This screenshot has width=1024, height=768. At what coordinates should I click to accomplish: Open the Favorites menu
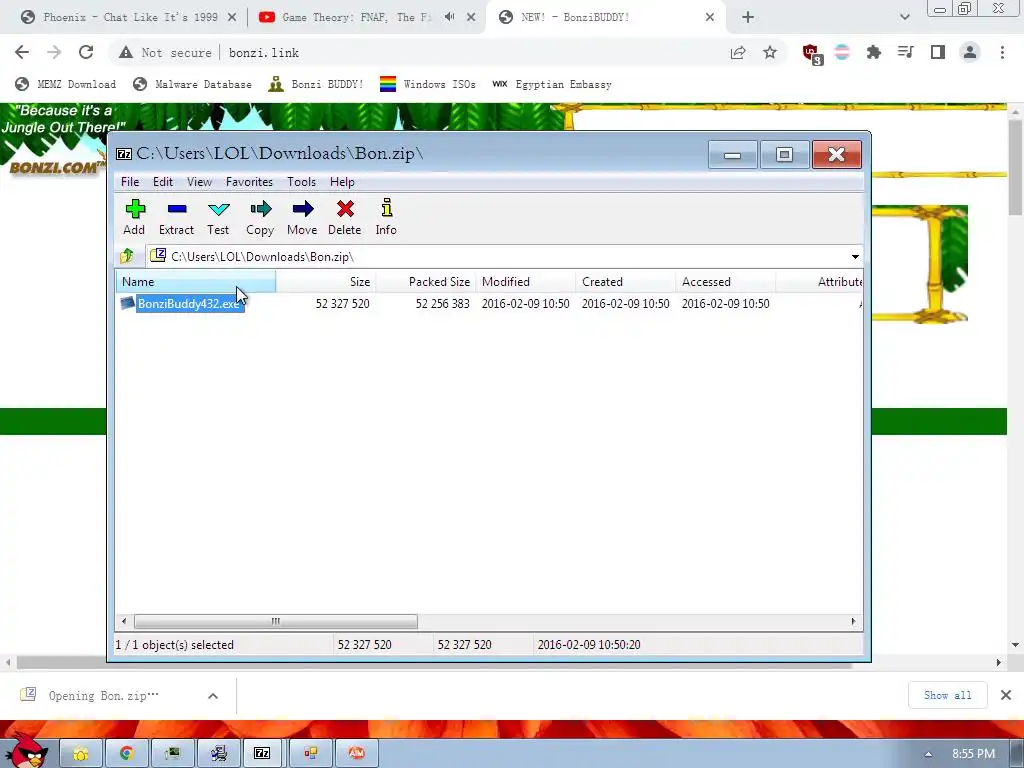coord(249,182)
